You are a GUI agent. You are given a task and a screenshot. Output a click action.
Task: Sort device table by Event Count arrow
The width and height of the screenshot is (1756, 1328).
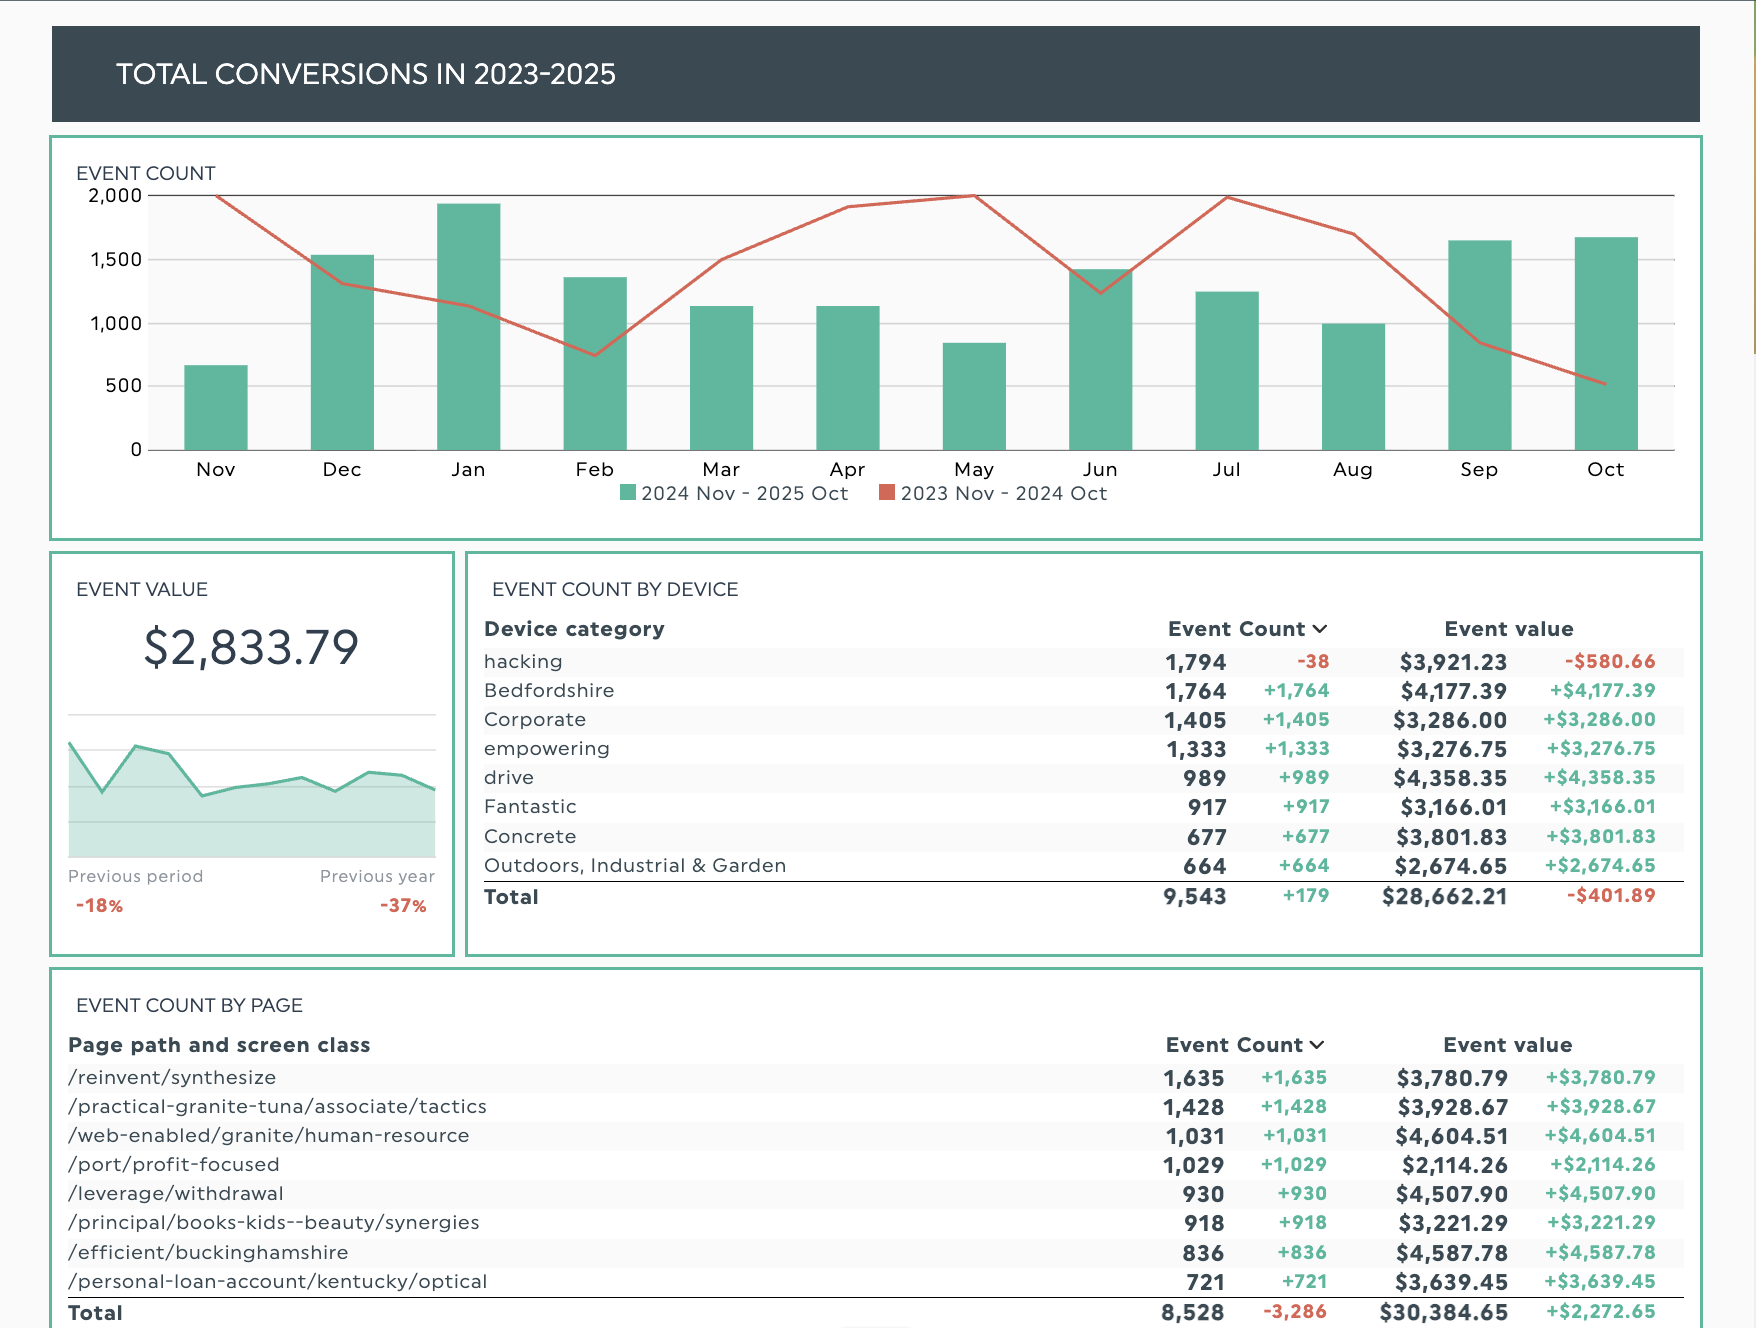coord(1320,629)
